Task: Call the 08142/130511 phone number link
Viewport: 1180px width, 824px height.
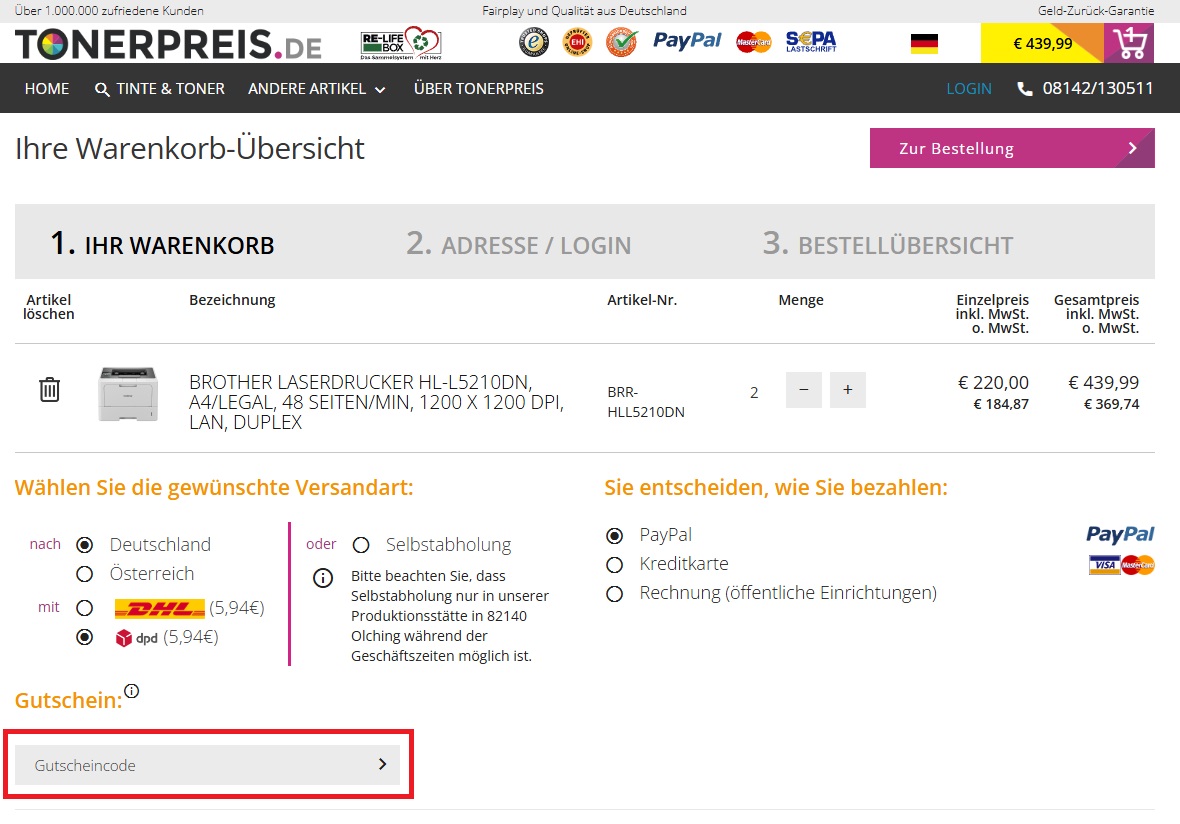Action: (1097, 89)
